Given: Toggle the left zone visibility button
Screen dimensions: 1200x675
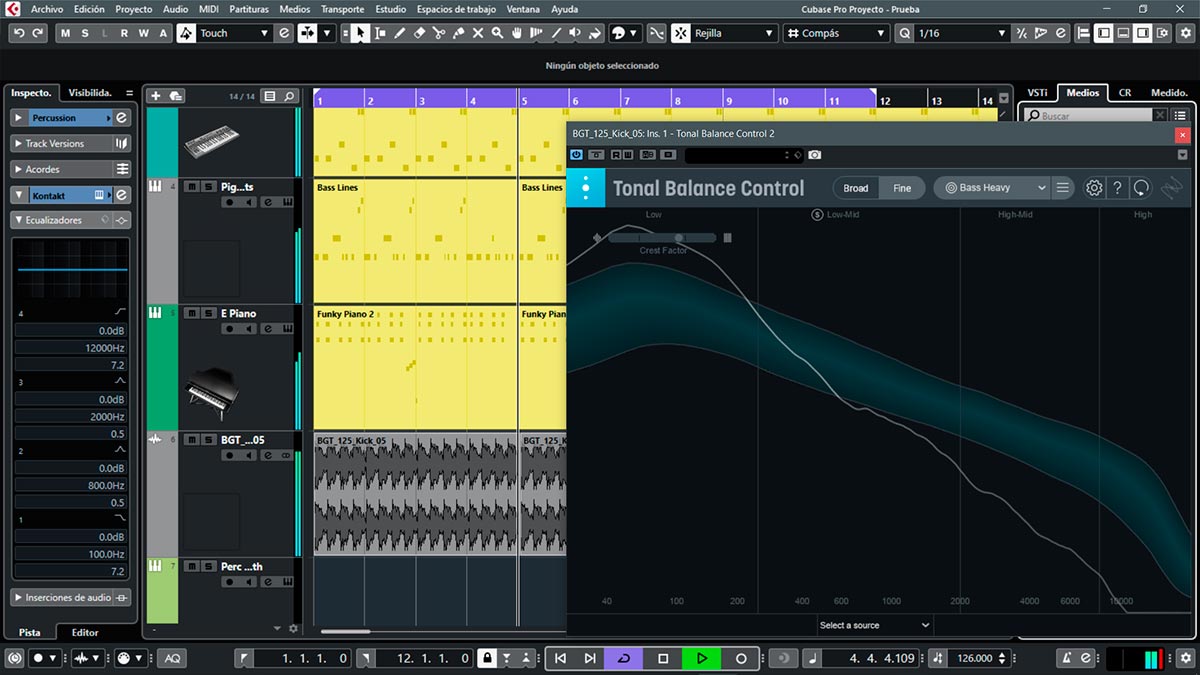Looking at the screenshot, I should coord(1103,33).
